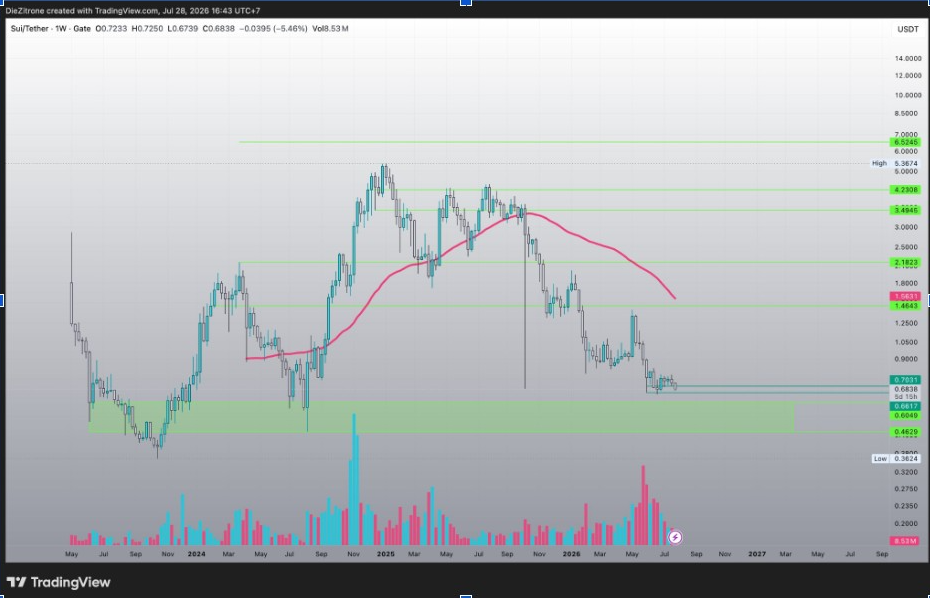This screenshot has width=930, height=598.
Task: Select the green 0.4629 price label
Action: click(x=904, y=432)
